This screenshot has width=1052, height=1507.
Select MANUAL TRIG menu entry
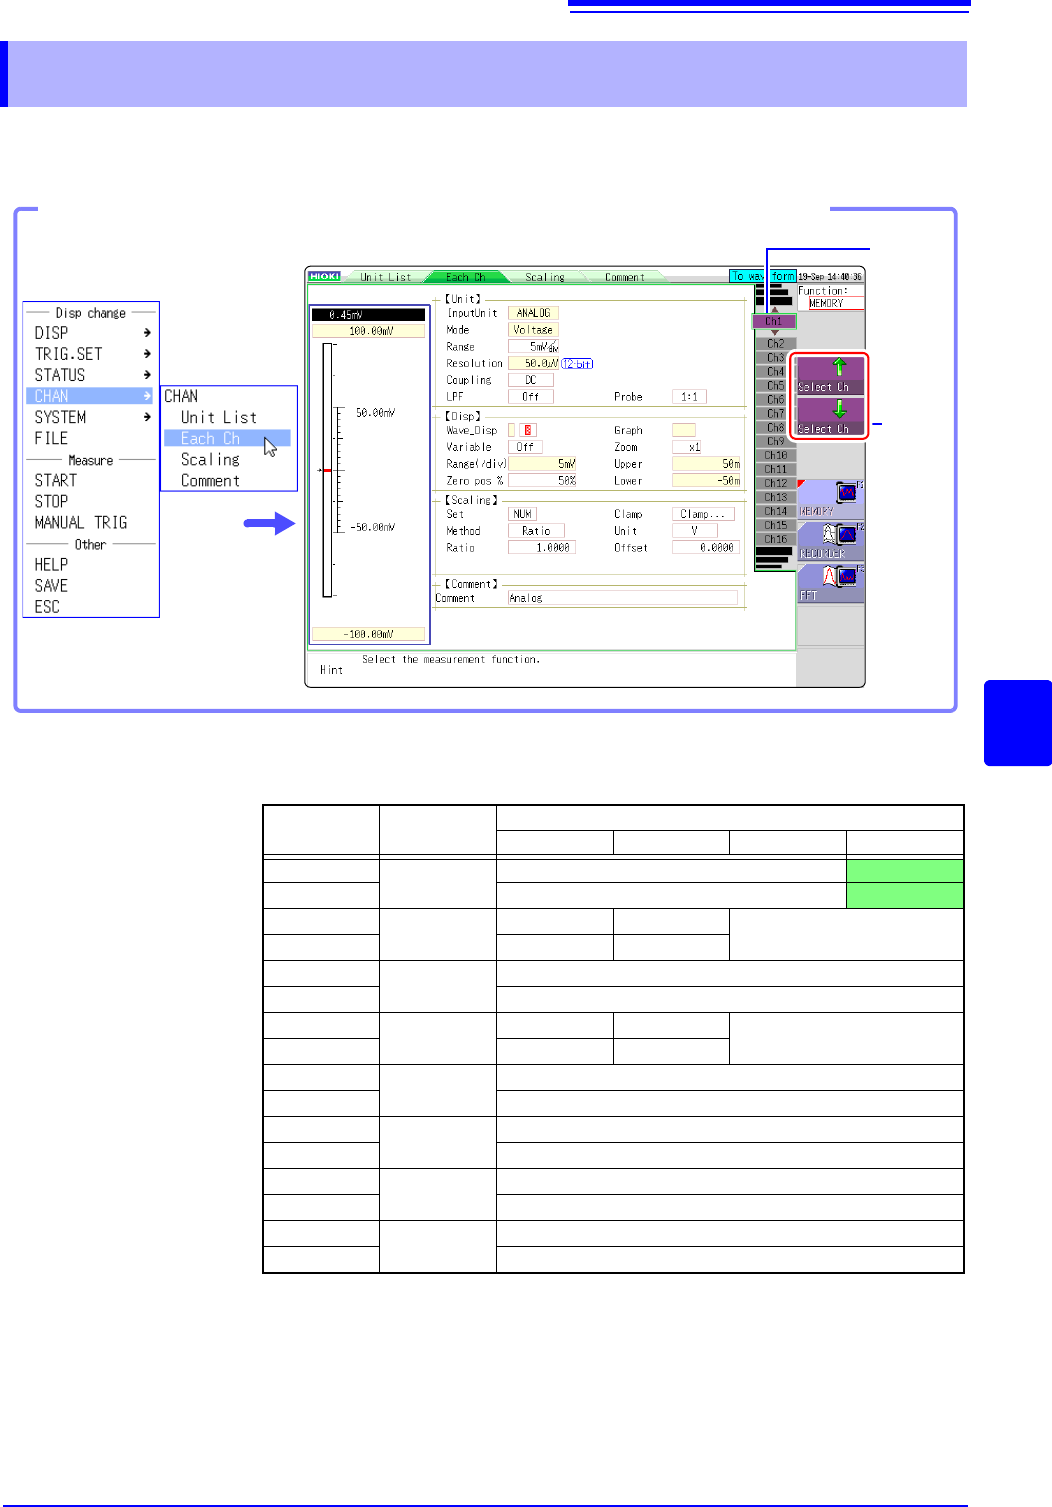coord(81,522)
